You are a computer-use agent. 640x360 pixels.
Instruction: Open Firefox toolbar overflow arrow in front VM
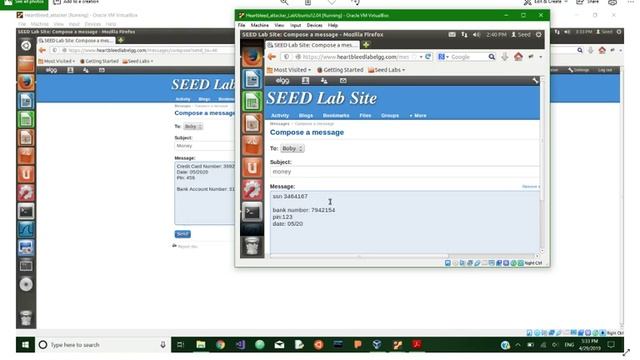[541, 57]
